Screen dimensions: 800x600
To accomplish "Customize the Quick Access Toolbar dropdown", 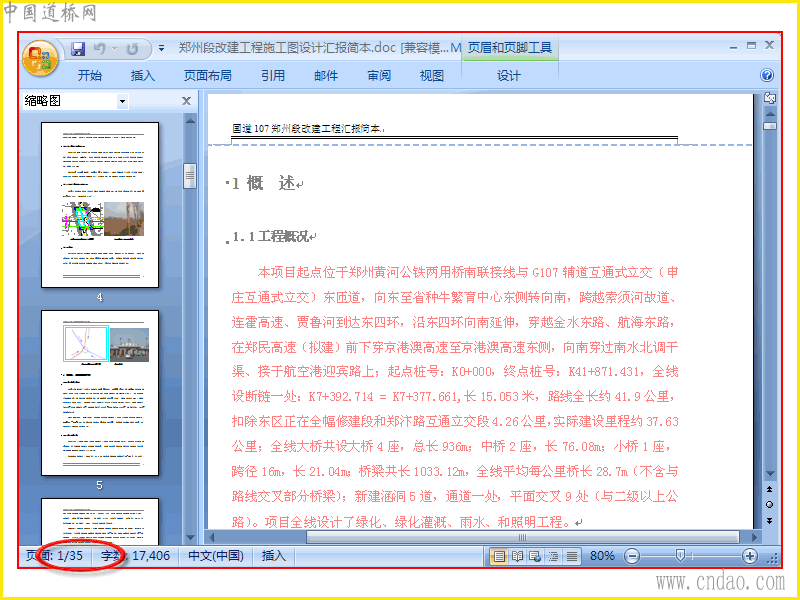I will 161,48.
